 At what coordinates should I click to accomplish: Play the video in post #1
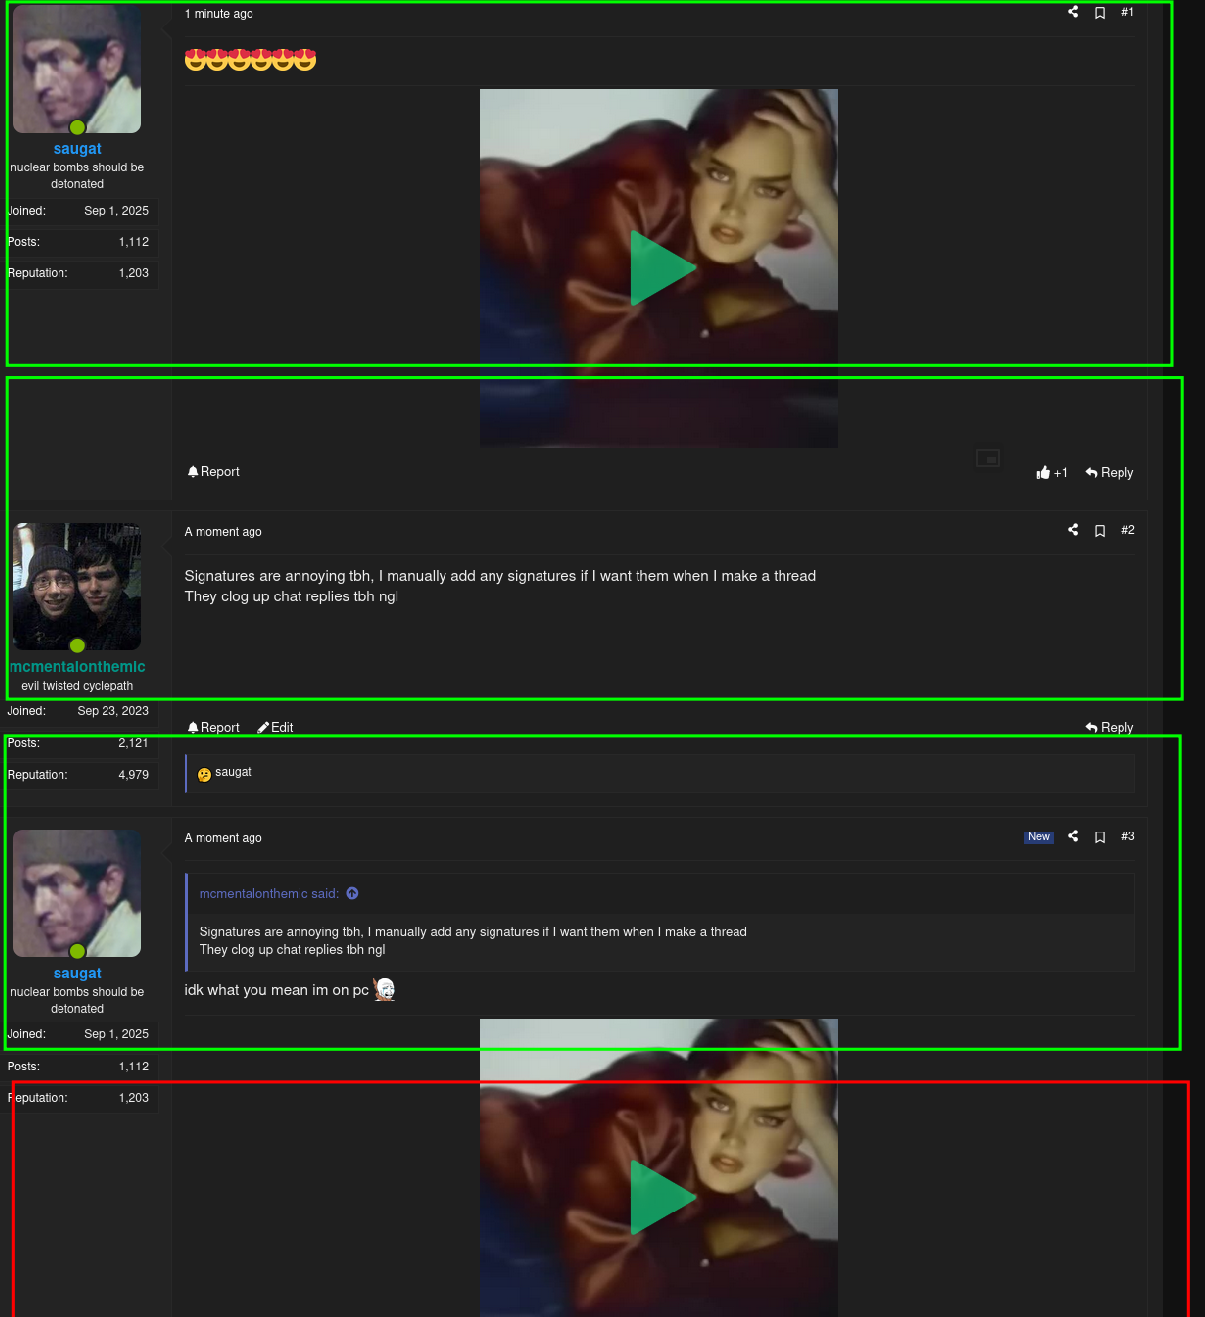[x=660, y=267]
